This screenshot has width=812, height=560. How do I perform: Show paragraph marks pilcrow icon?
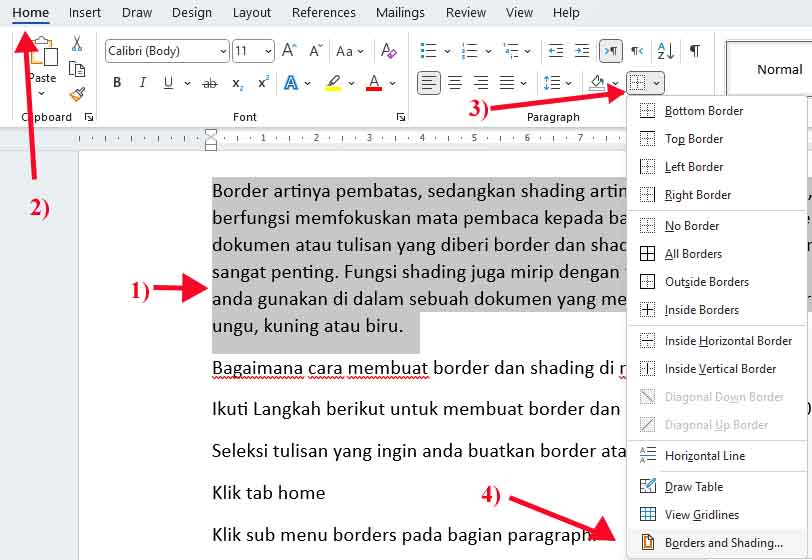tap(695, 51)
